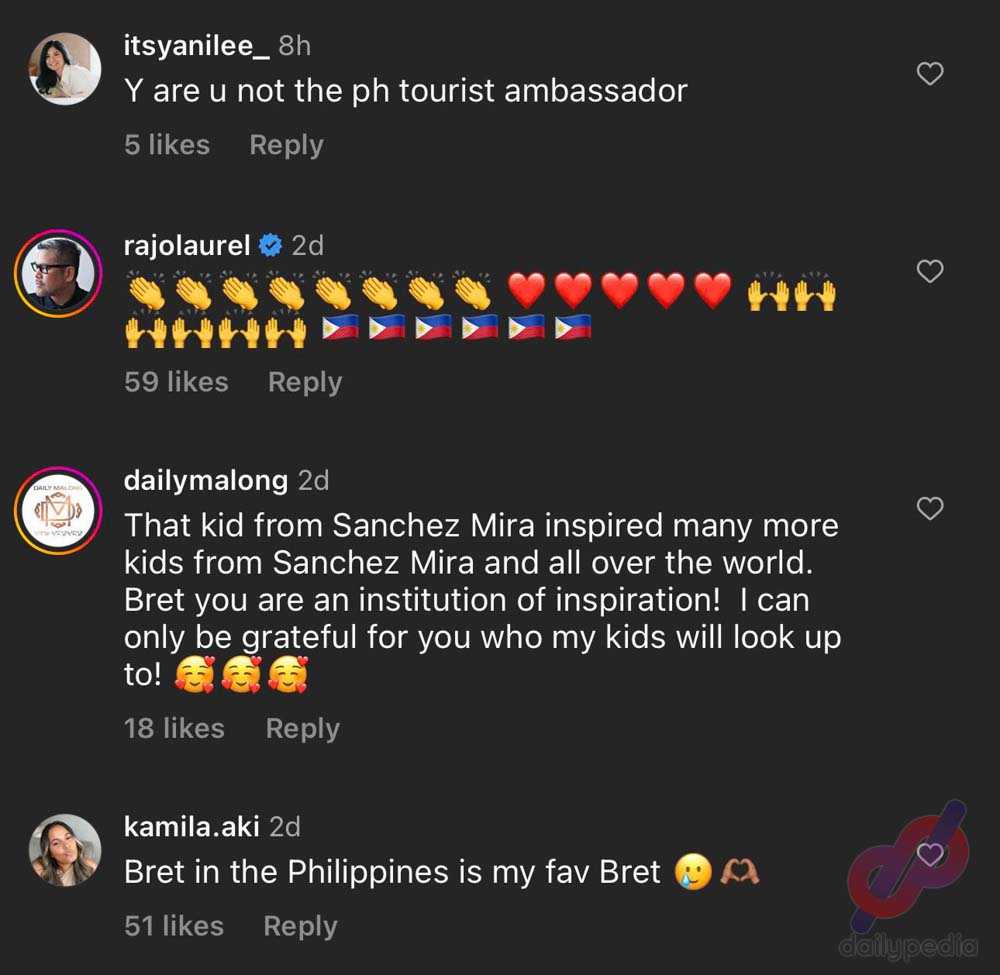Reply to the ph tourist ambassador comment
Image resolution: width=1000 pixels, height=975 pixels.
click(x=286, y=145)
